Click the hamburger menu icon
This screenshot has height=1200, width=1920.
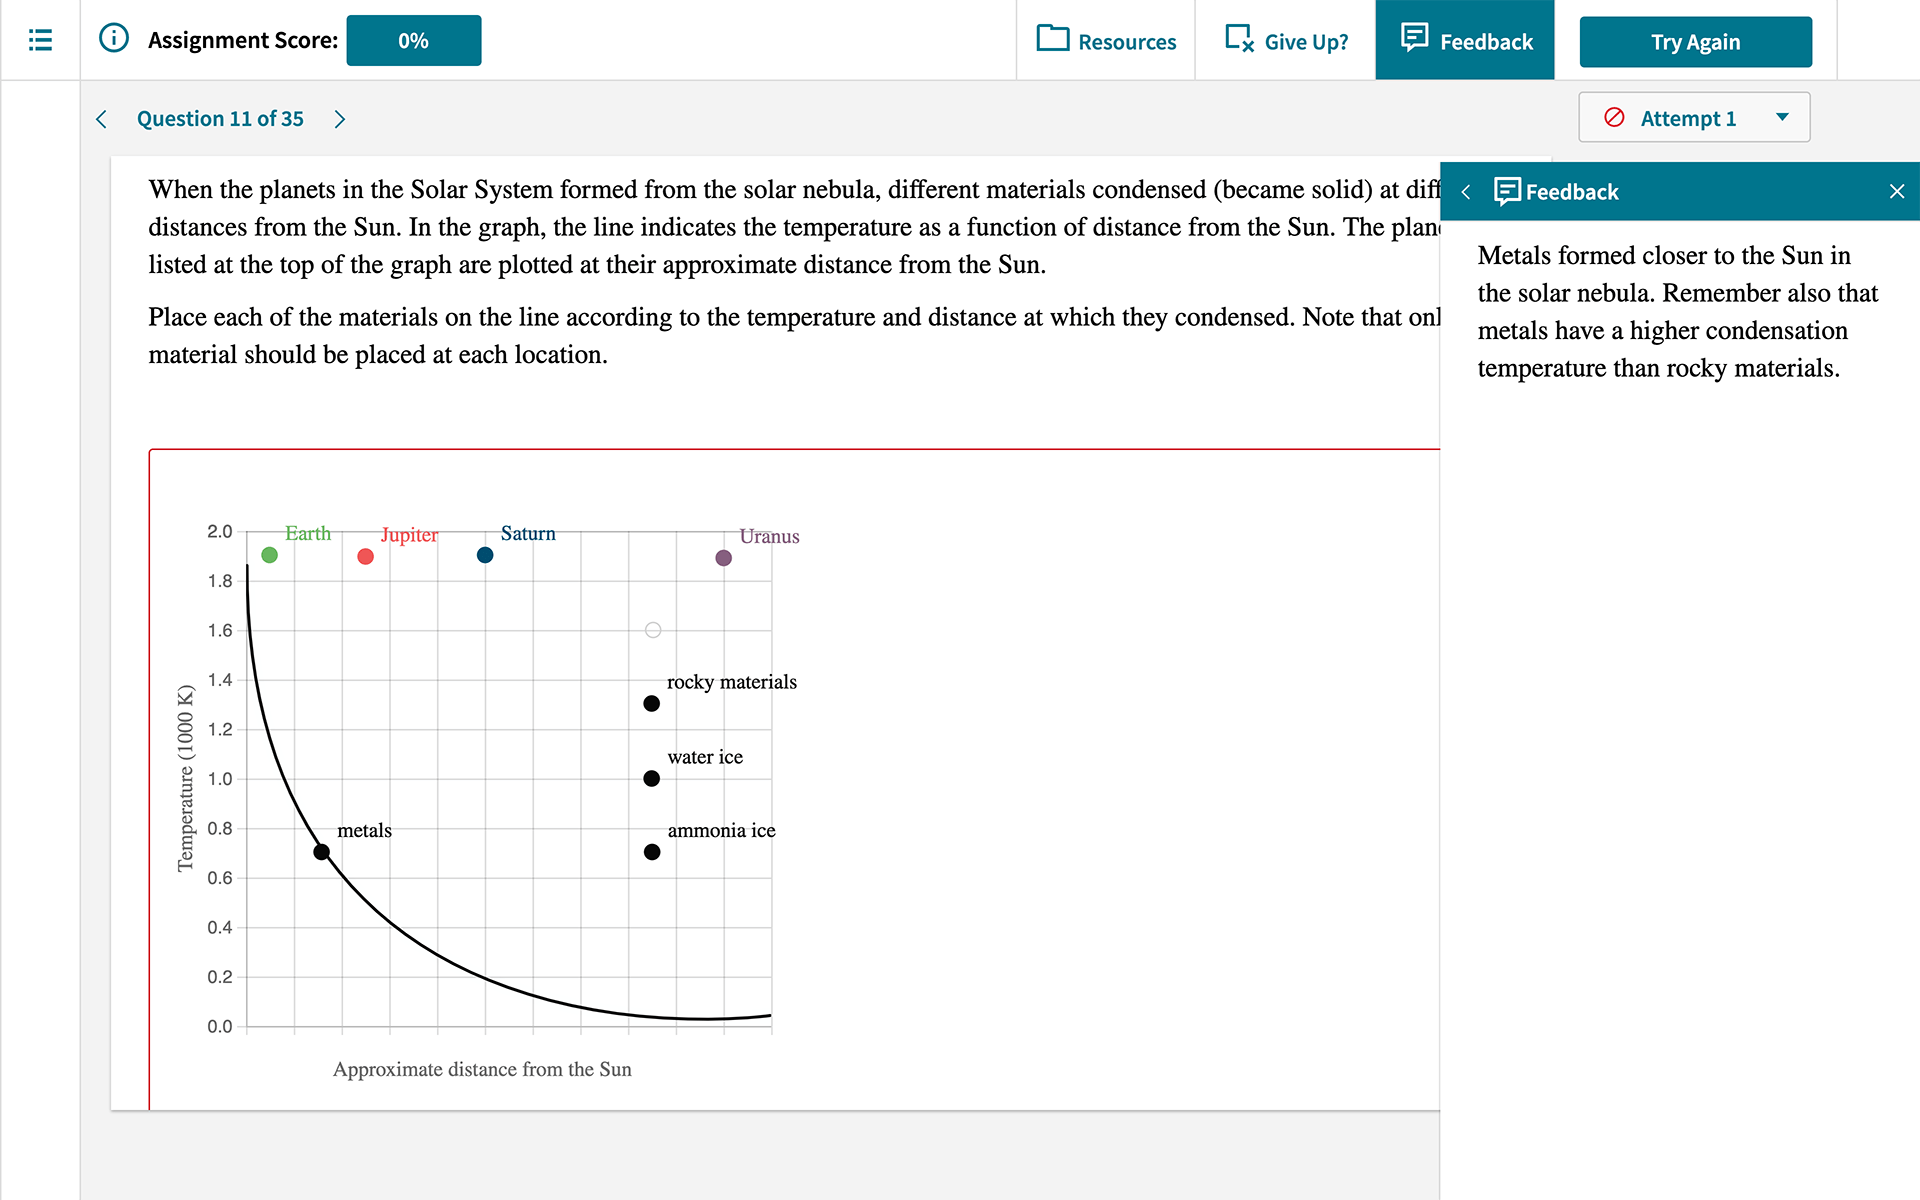pos(40,39)
